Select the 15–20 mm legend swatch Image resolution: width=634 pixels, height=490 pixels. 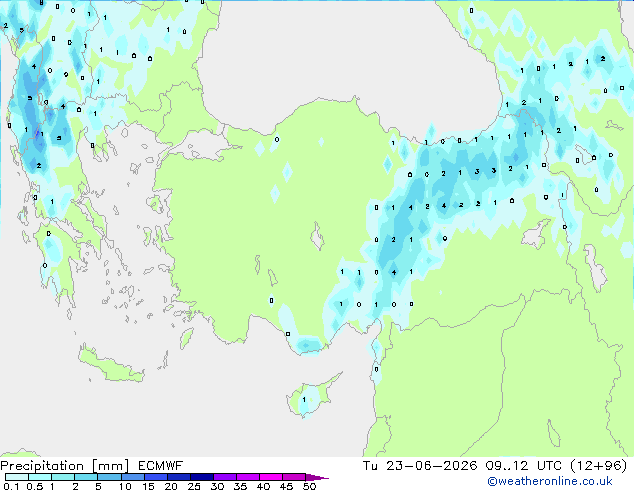[x=155, y=477]
